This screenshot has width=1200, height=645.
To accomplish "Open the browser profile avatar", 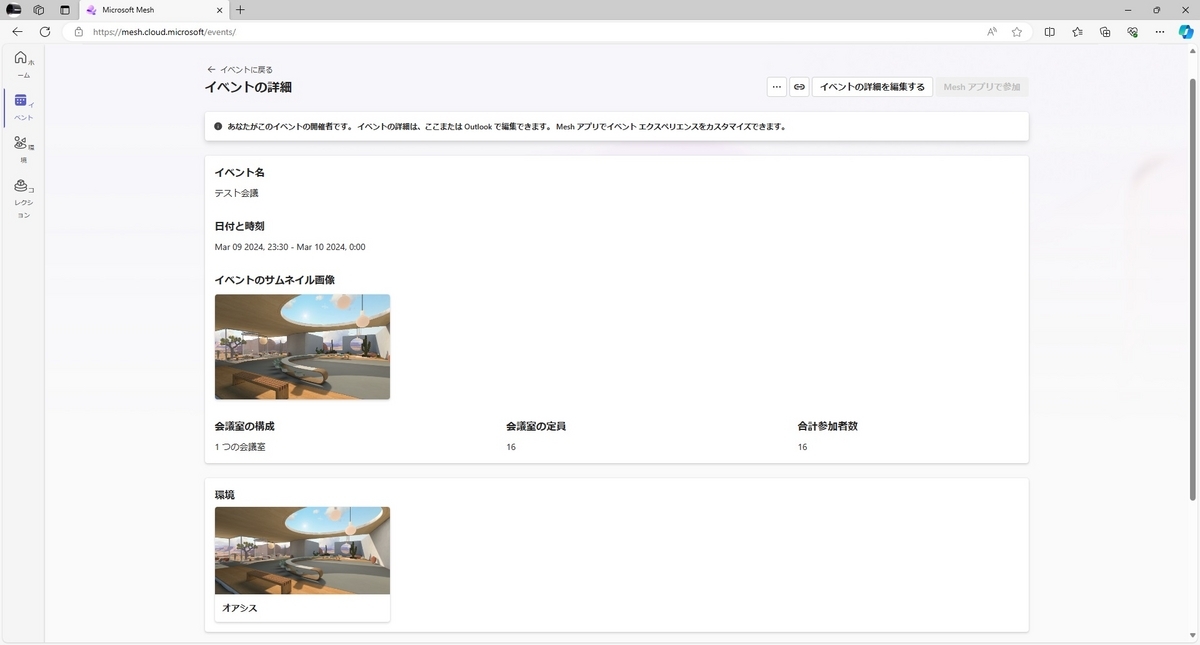I will (14, 10).
